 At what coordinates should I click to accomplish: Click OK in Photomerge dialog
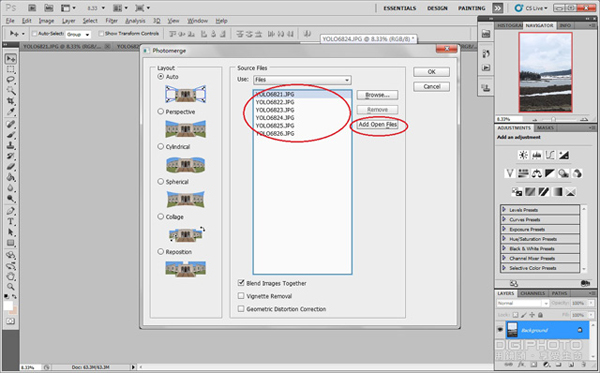tap(431, 72)
